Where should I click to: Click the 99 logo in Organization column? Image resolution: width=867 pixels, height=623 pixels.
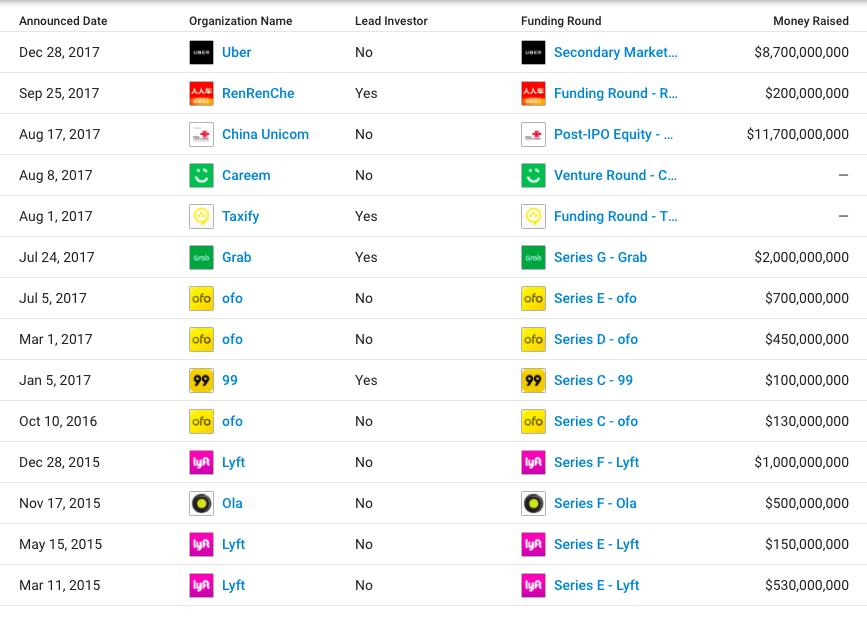coord(201,380)
